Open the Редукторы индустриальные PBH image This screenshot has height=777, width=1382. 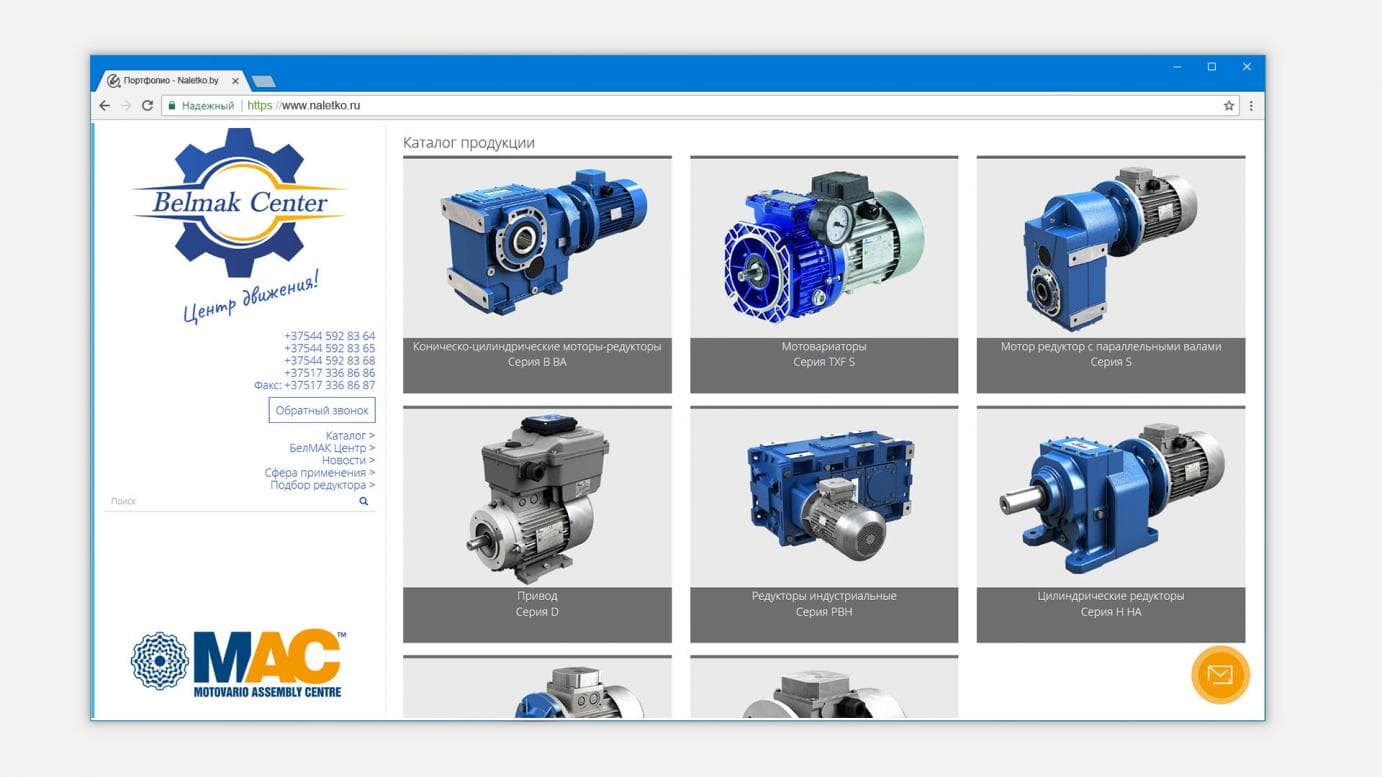pos(824,498)
